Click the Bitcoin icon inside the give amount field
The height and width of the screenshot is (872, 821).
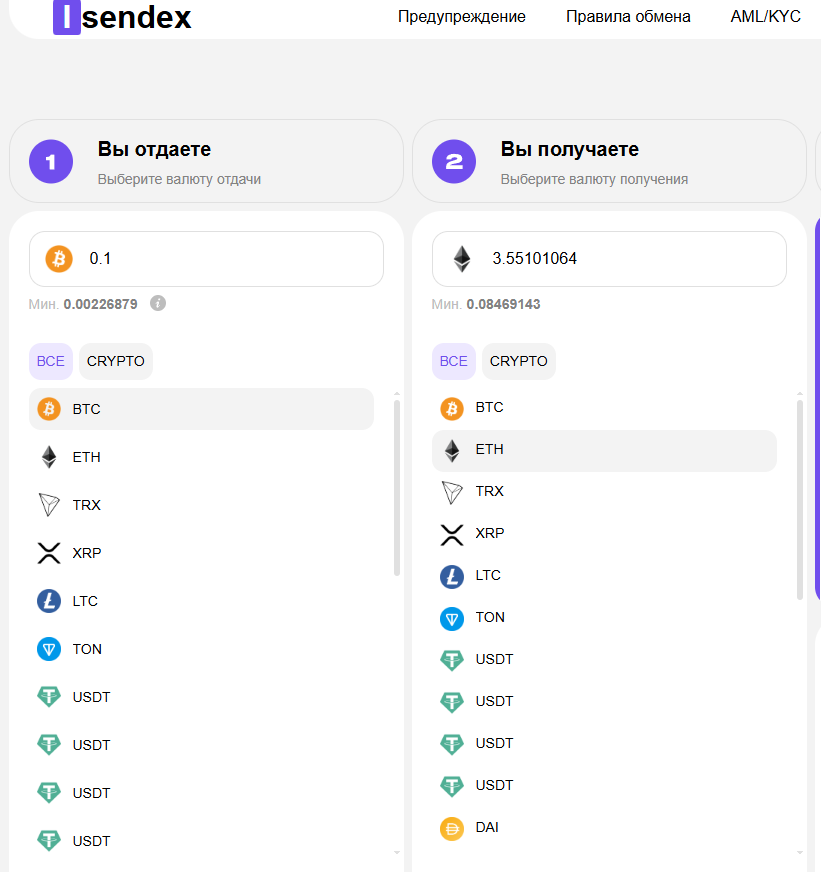point(59,259)
